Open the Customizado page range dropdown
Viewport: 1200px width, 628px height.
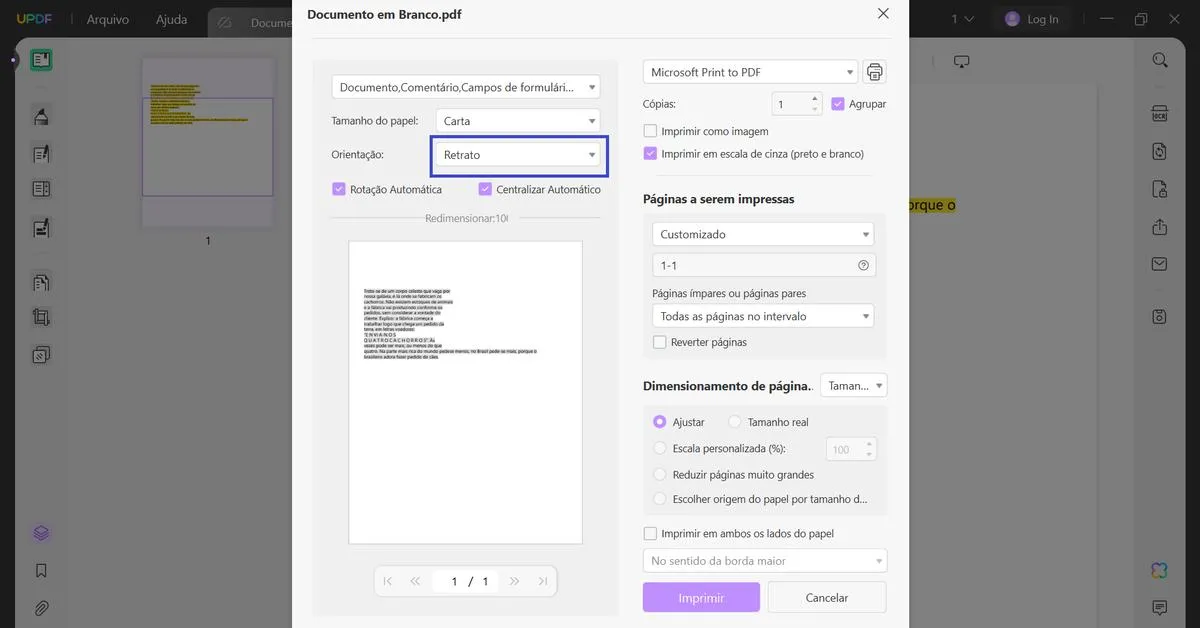[x=762, y=234]
